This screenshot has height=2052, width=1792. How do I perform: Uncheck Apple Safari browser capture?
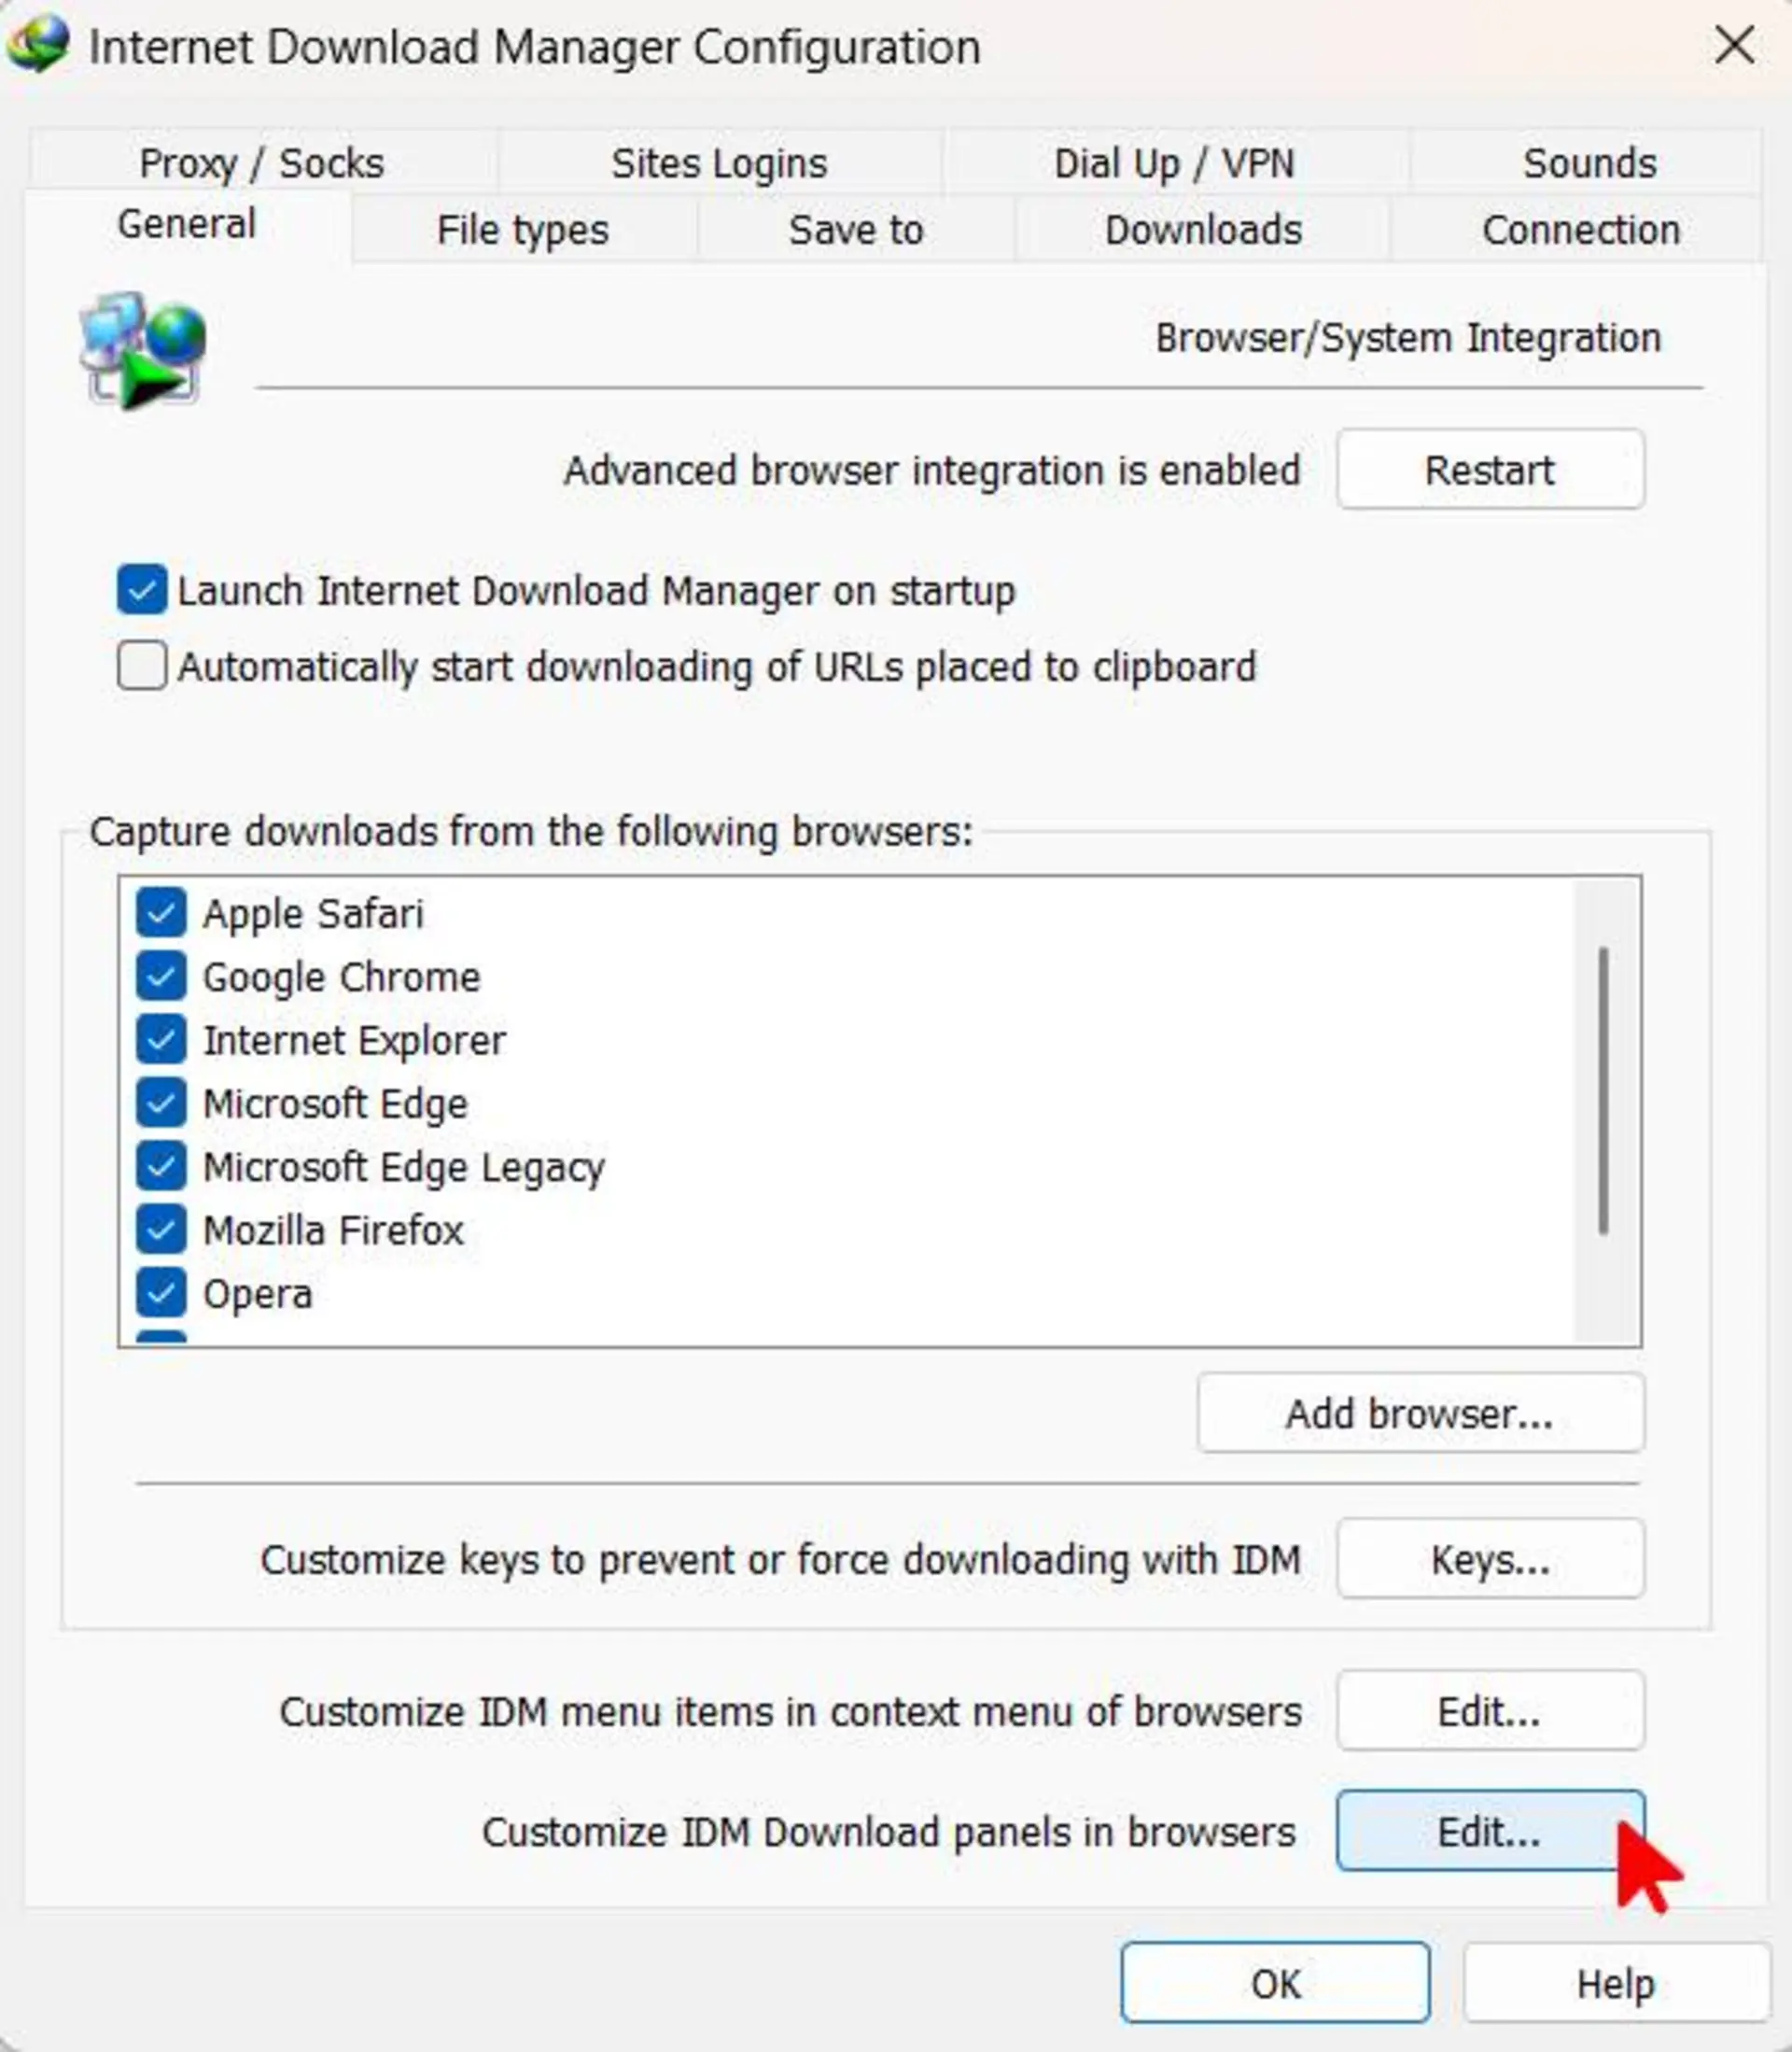(161, 912)
